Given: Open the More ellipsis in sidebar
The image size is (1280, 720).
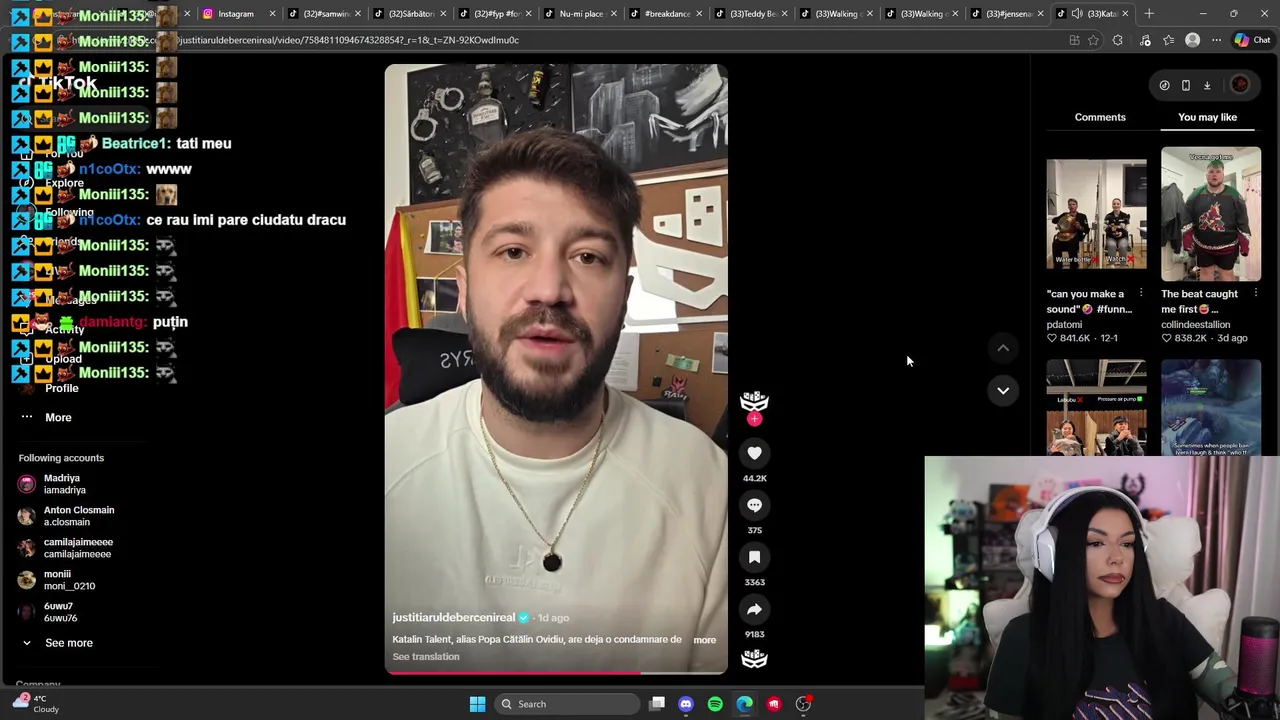Looking at the screenshot, I should (27, 417).
